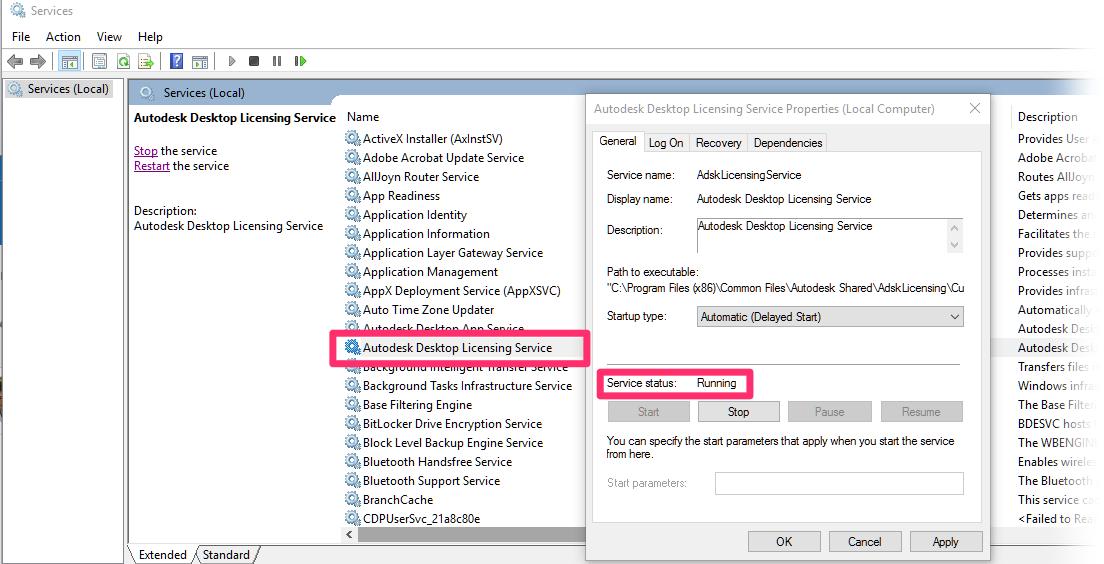Click the Description column header

point(1048,117)
